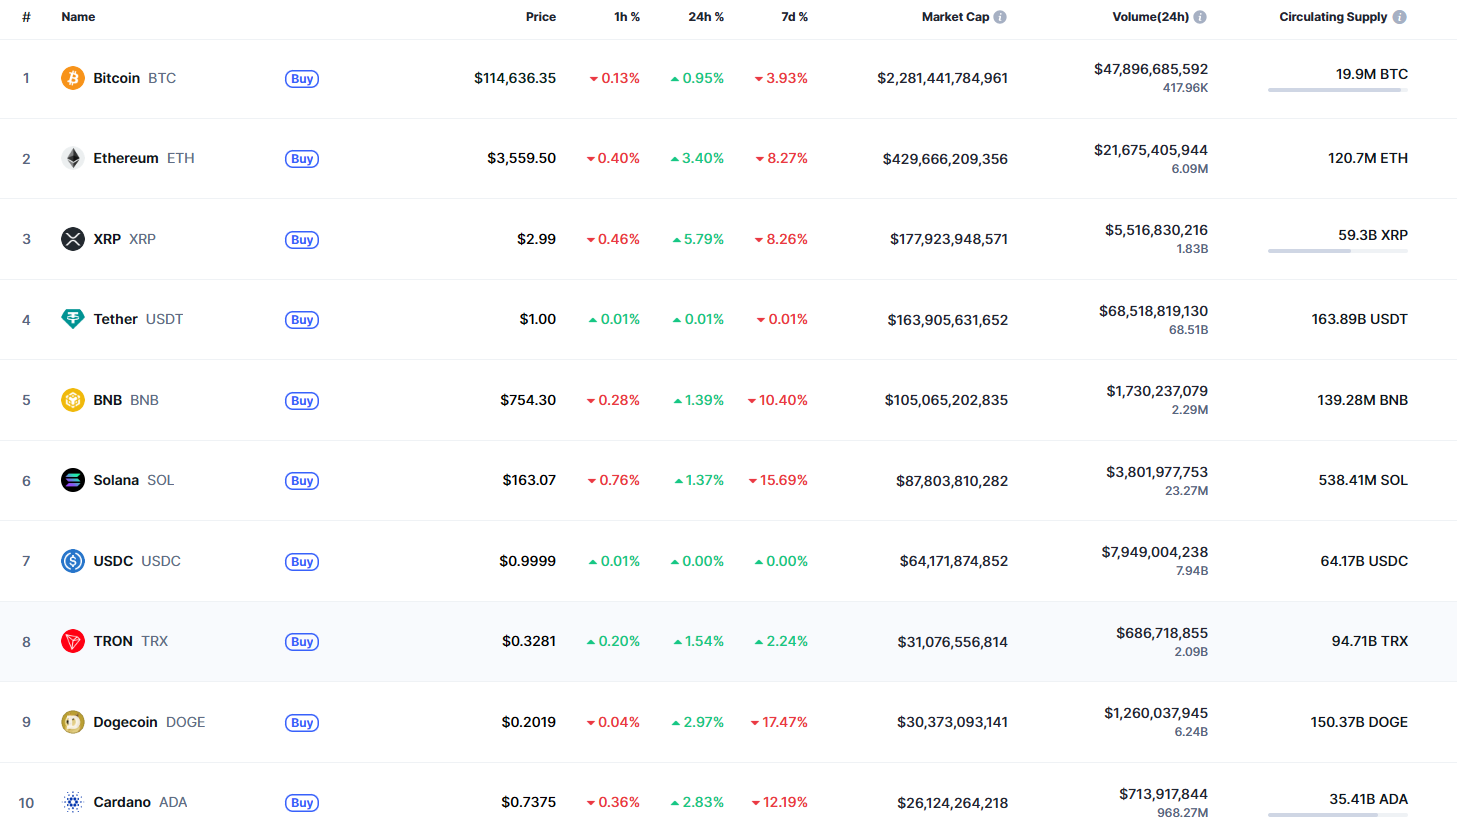Image resolution: width=1457 pixels, height=838 pixels.
Task: Click the USDC coin logo
Action: tap(73, 561)
